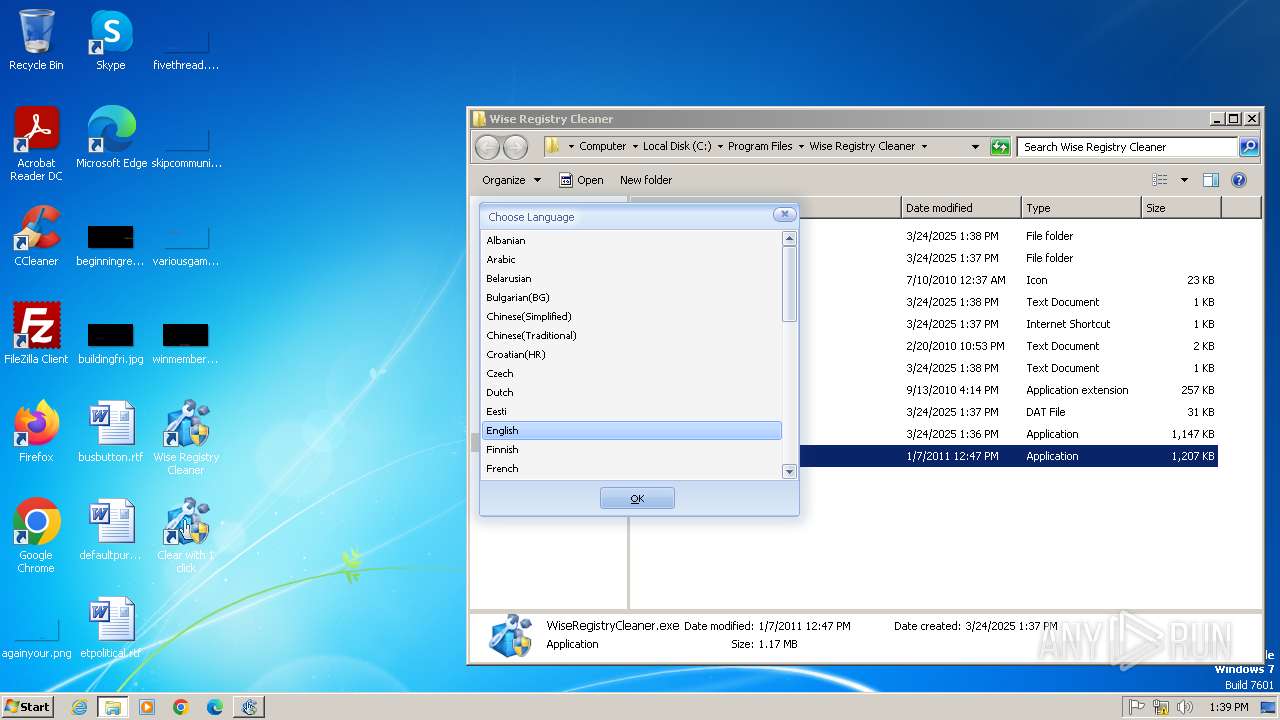Click Open in Explorer toolbar

click(581, 180)
